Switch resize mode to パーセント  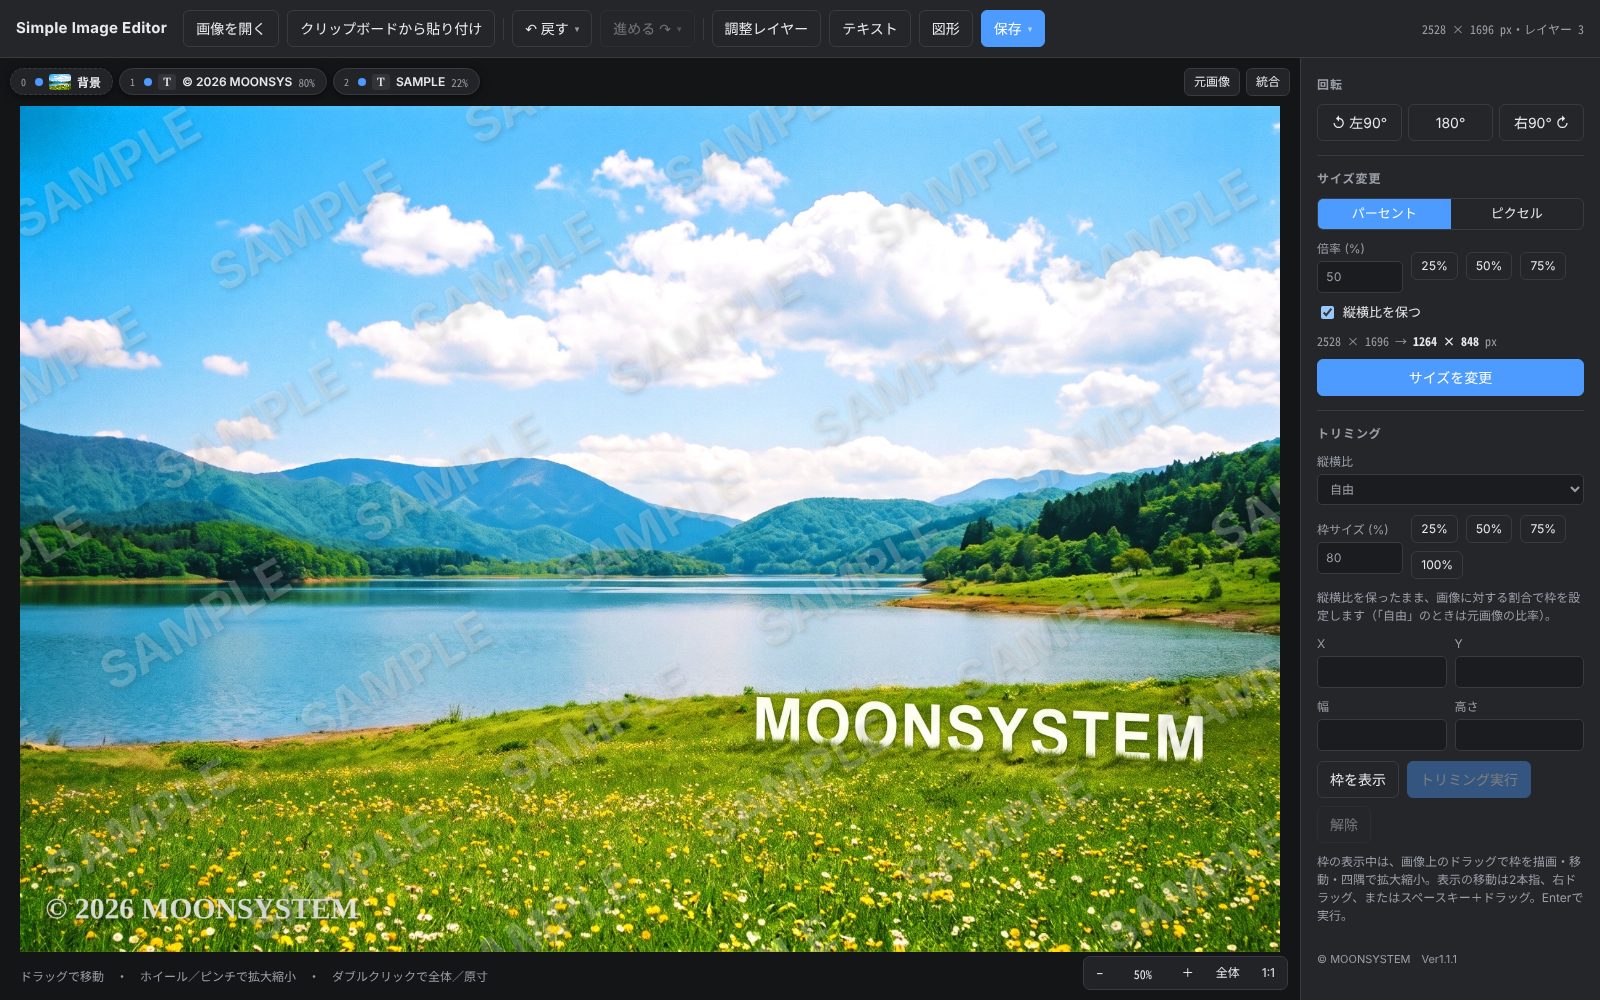(1384, 213)
